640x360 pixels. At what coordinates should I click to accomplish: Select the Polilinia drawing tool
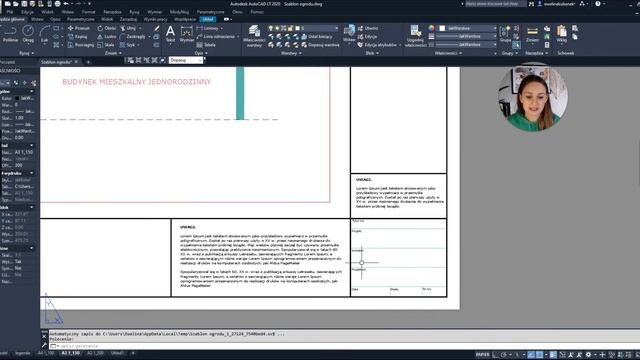[x=10, y=33]
